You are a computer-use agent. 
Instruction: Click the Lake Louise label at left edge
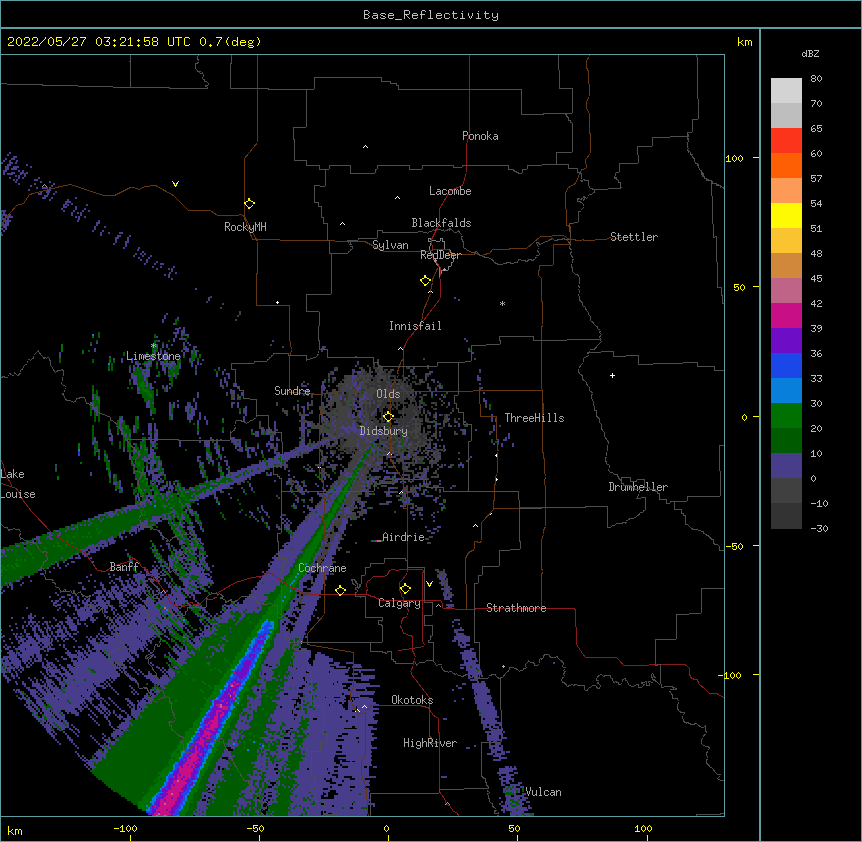pos(18,484)
